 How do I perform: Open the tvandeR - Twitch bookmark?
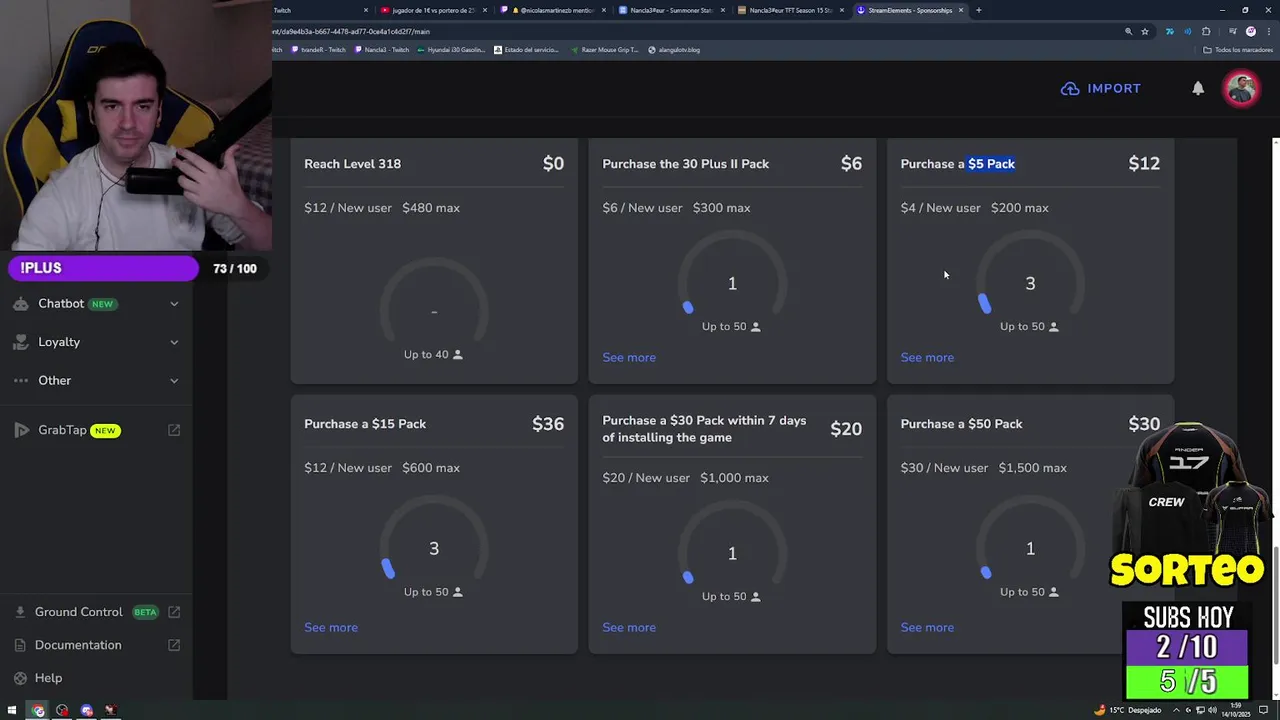pos(319,50)
